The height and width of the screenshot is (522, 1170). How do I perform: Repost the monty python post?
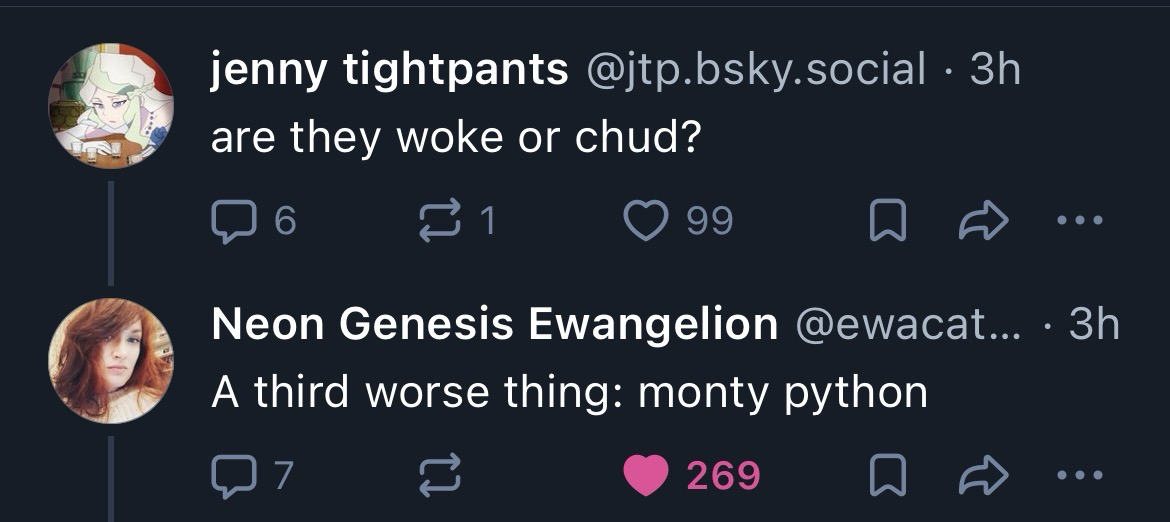pyautogui.click(x=441, y=476)
